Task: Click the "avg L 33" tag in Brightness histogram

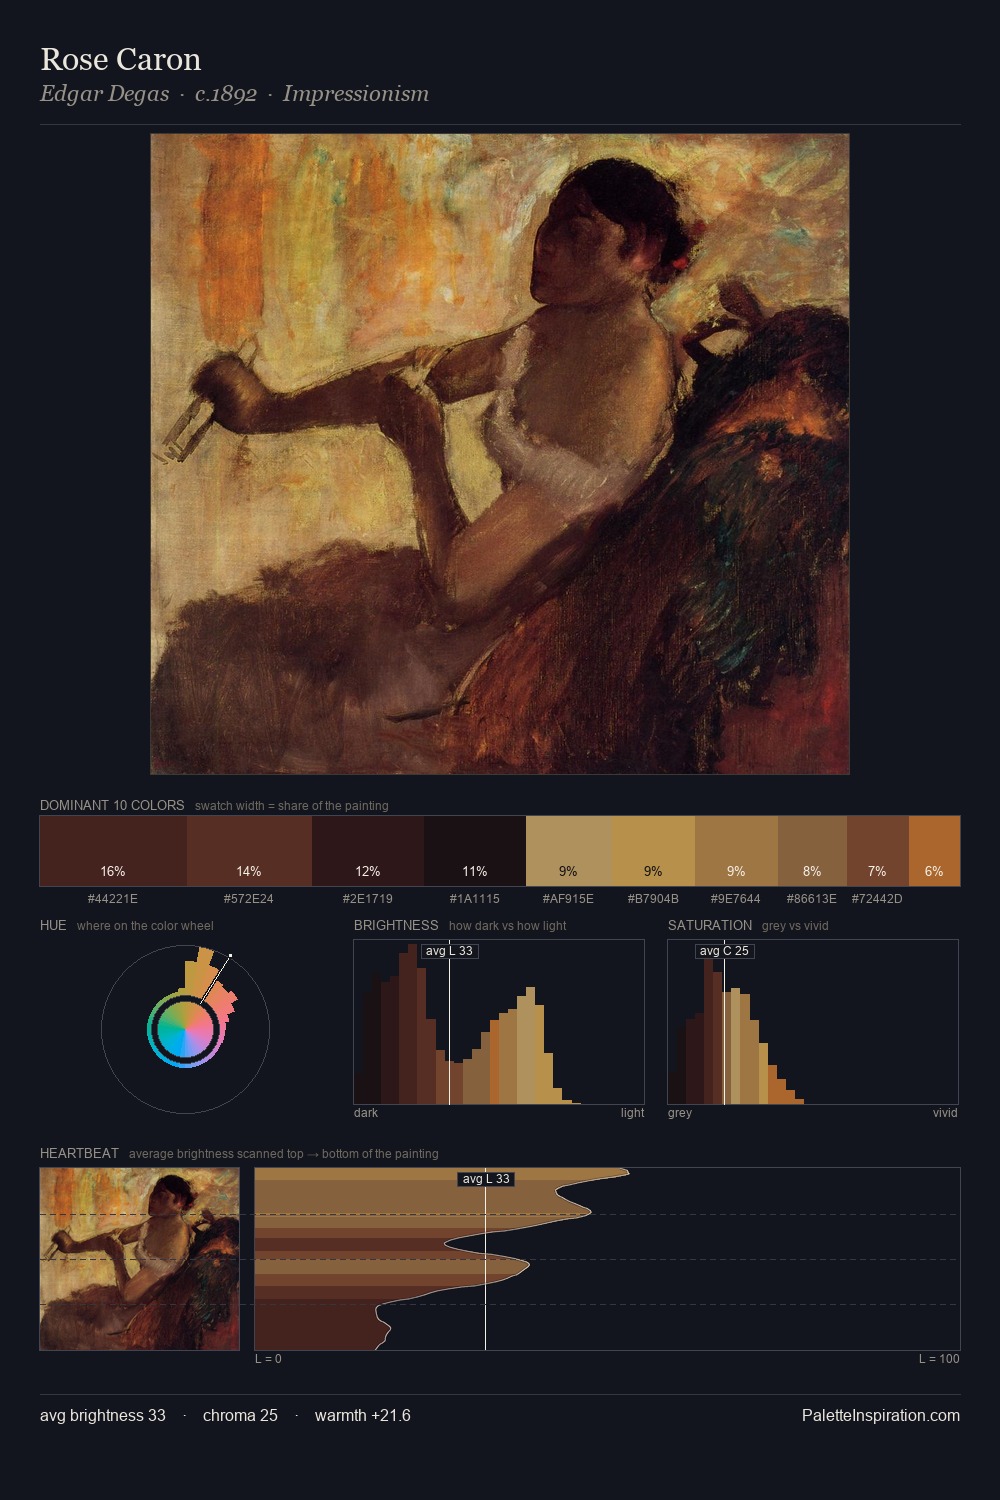Action: point(450,951)
